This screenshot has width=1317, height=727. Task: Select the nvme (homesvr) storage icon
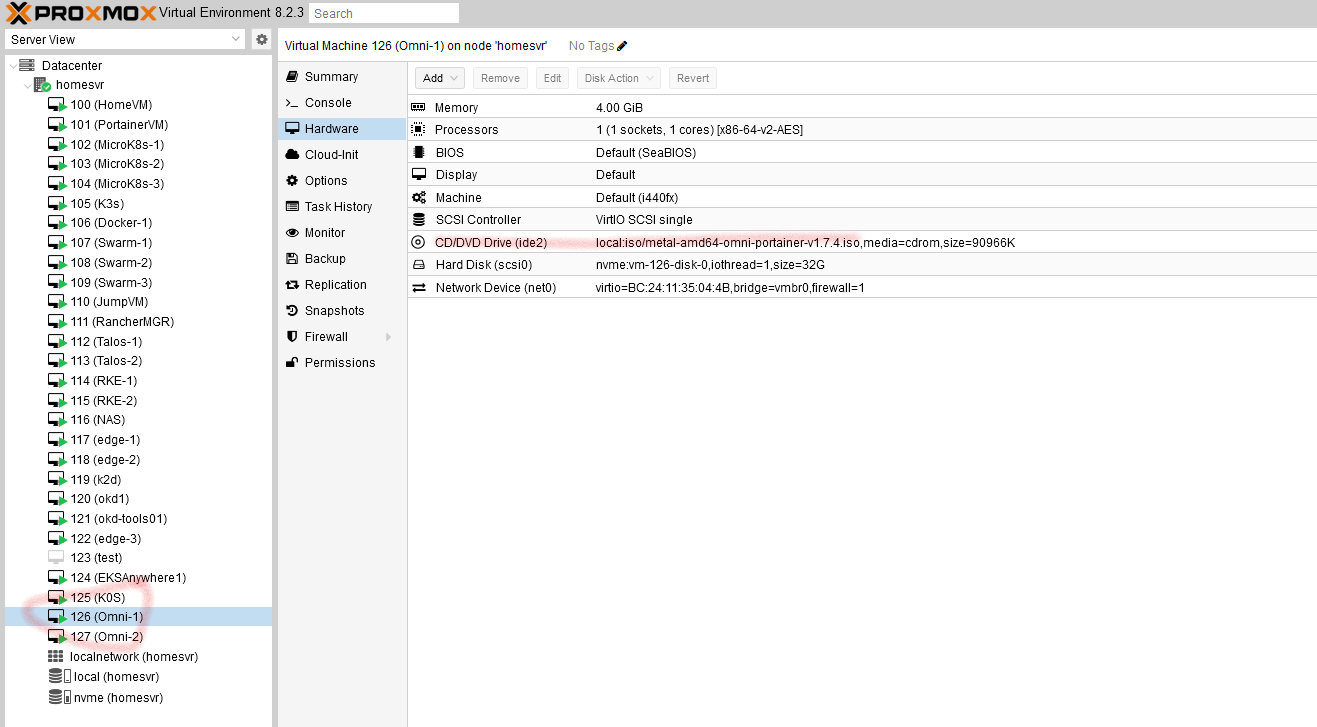(x=60, y=697)
